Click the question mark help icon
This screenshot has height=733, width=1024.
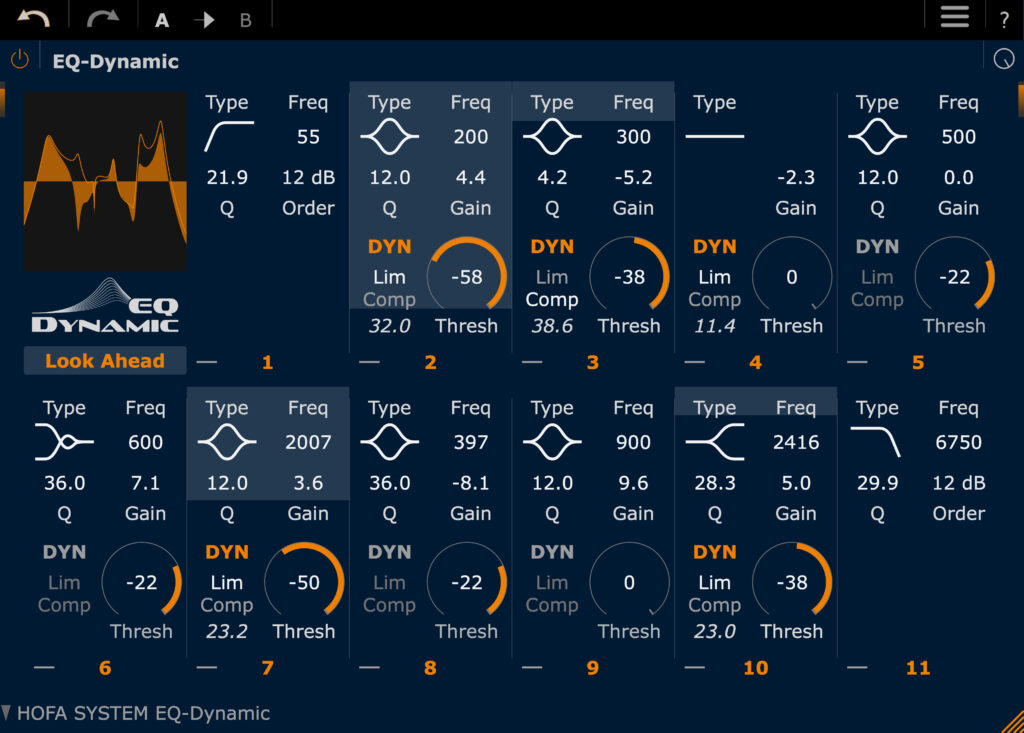click(1004, 19)
